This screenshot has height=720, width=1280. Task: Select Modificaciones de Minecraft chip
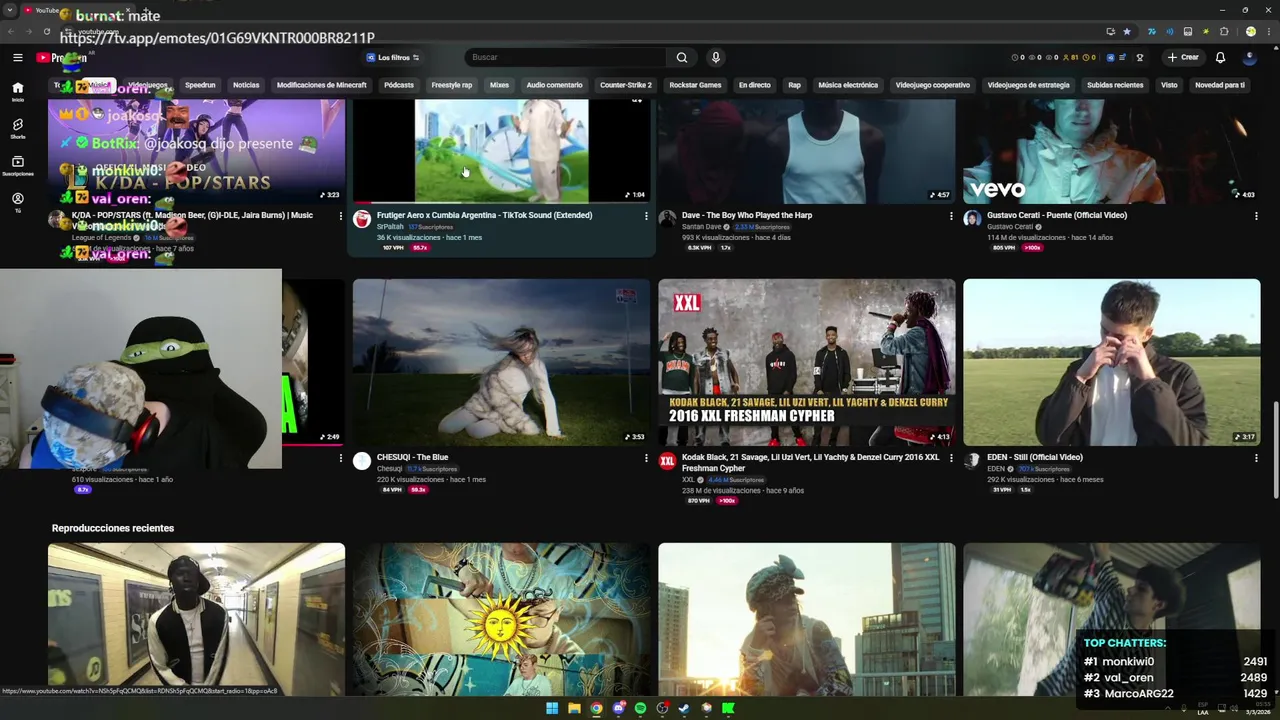tap(321, 85)
